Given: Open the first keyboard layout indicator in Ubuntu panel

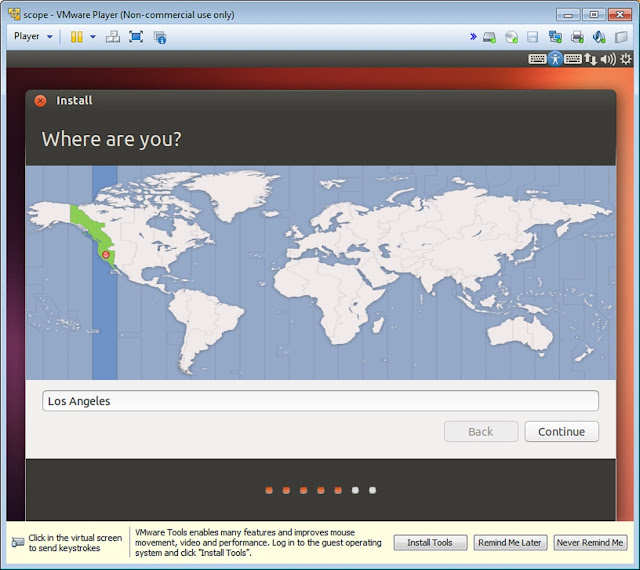Looking at the screenshot, I should point(537,59).
